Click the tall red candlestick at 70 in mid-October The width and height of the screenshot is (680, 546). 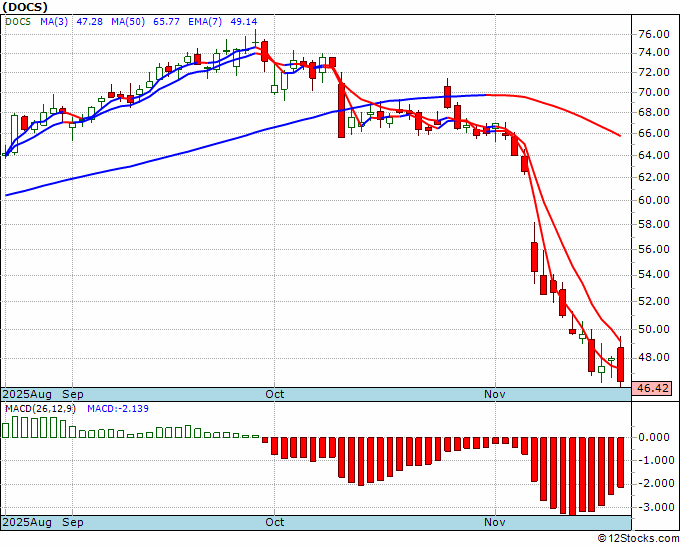pos(342,111)
